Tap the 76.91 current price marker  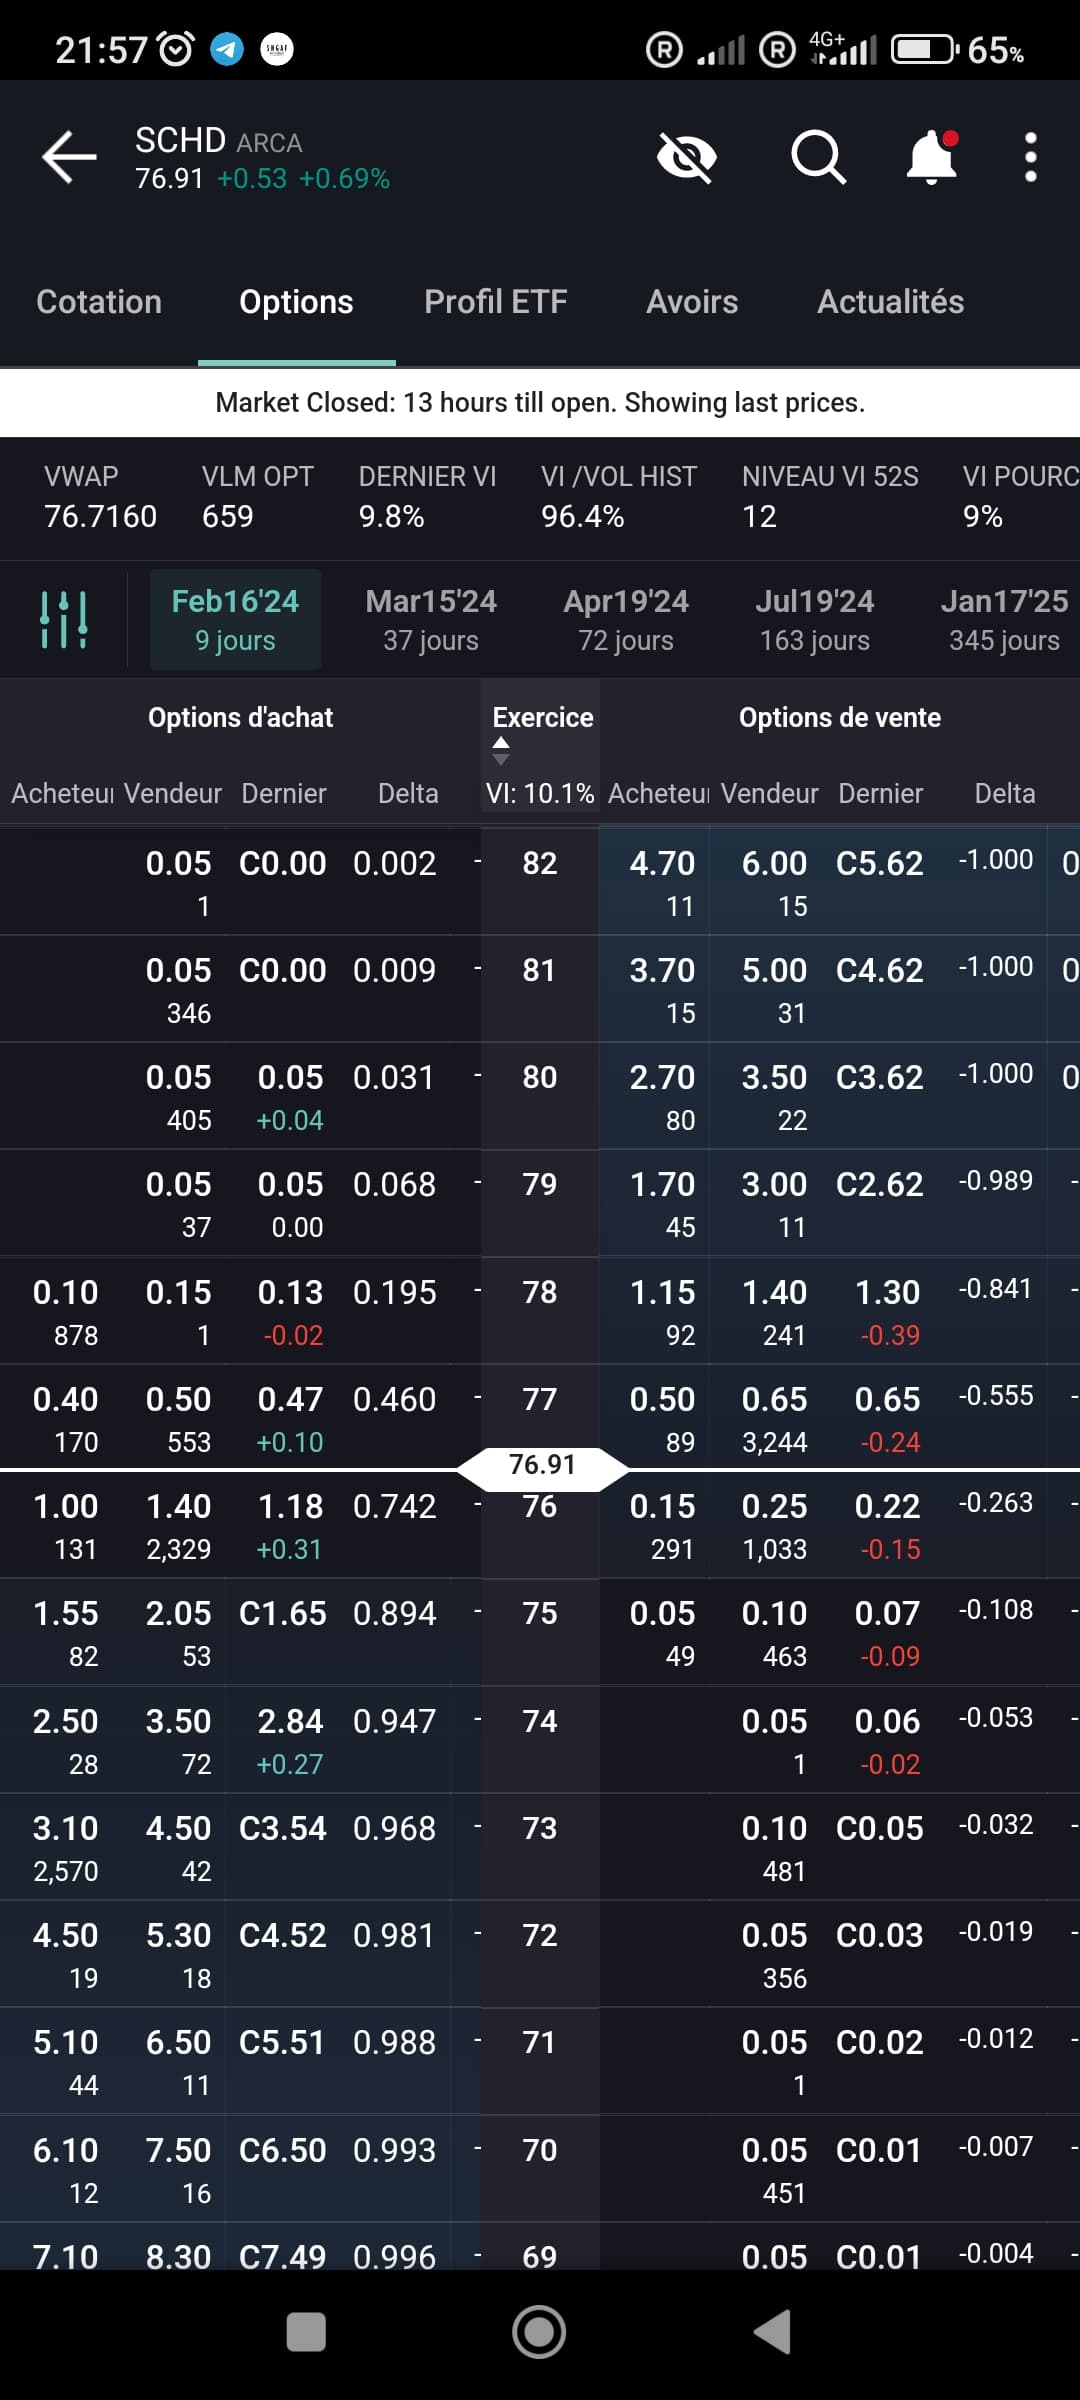542,1466
